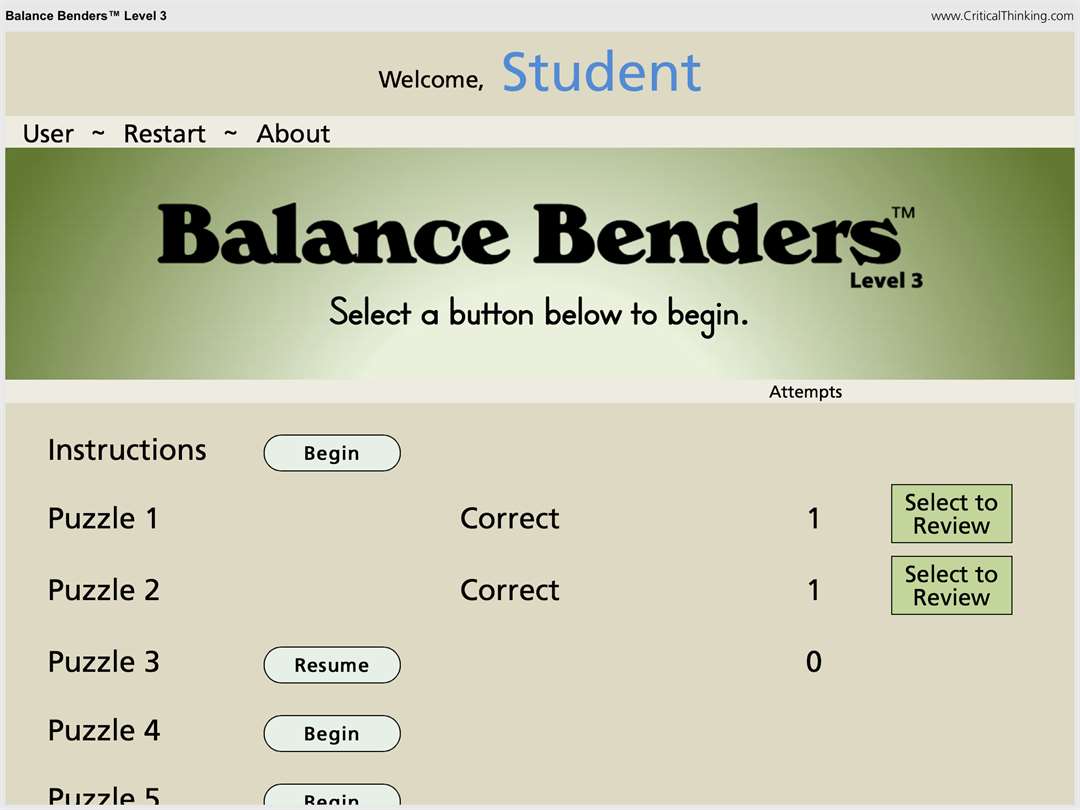Click the www.CriticalThinking.com link

[1001, 16]
